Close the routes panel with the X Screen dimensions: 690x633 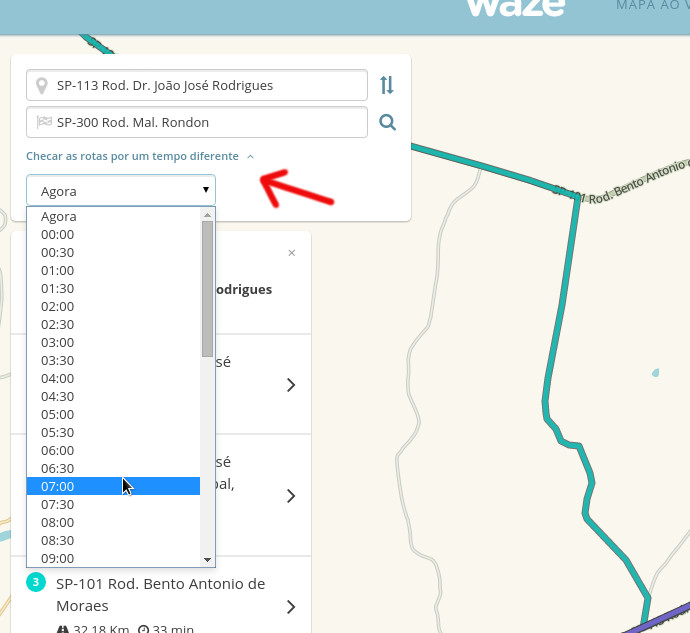point(292,253)
